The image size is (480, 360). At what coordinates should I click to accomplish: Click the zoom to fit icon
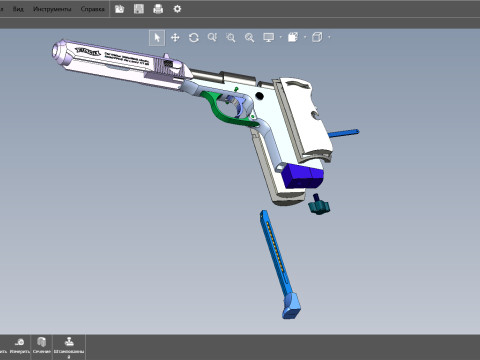click(x=249, y=38)
